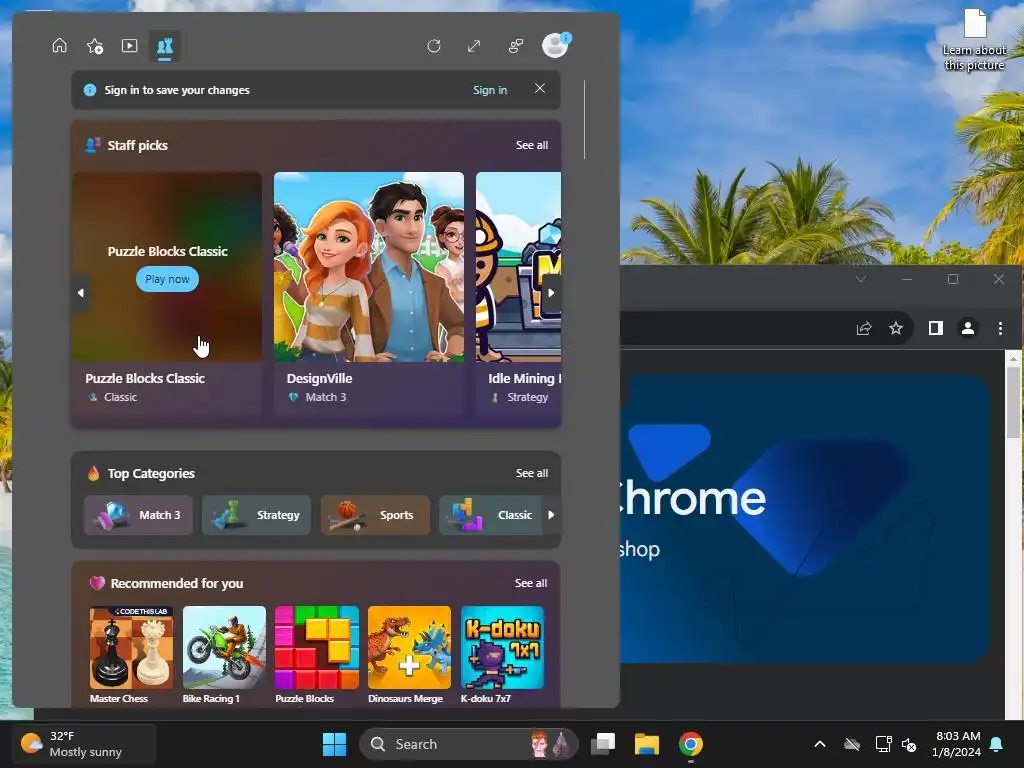1024x768 pixels.
Task: Open the K-doku 7x7 game icon
Action: (x=502, y=648)
